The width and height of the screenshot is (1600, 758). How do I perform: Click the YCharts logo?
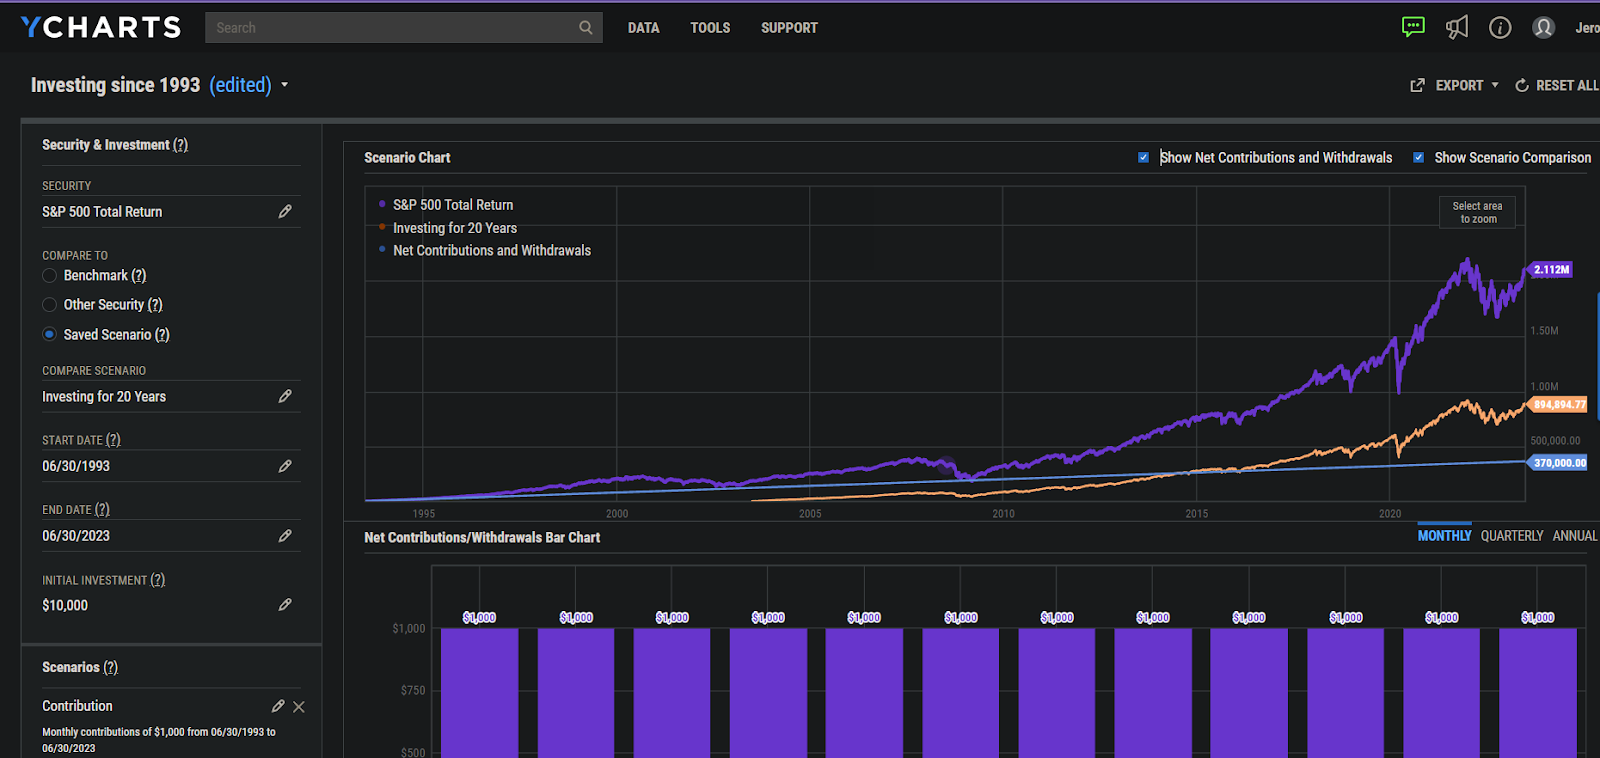pos(101,27)
